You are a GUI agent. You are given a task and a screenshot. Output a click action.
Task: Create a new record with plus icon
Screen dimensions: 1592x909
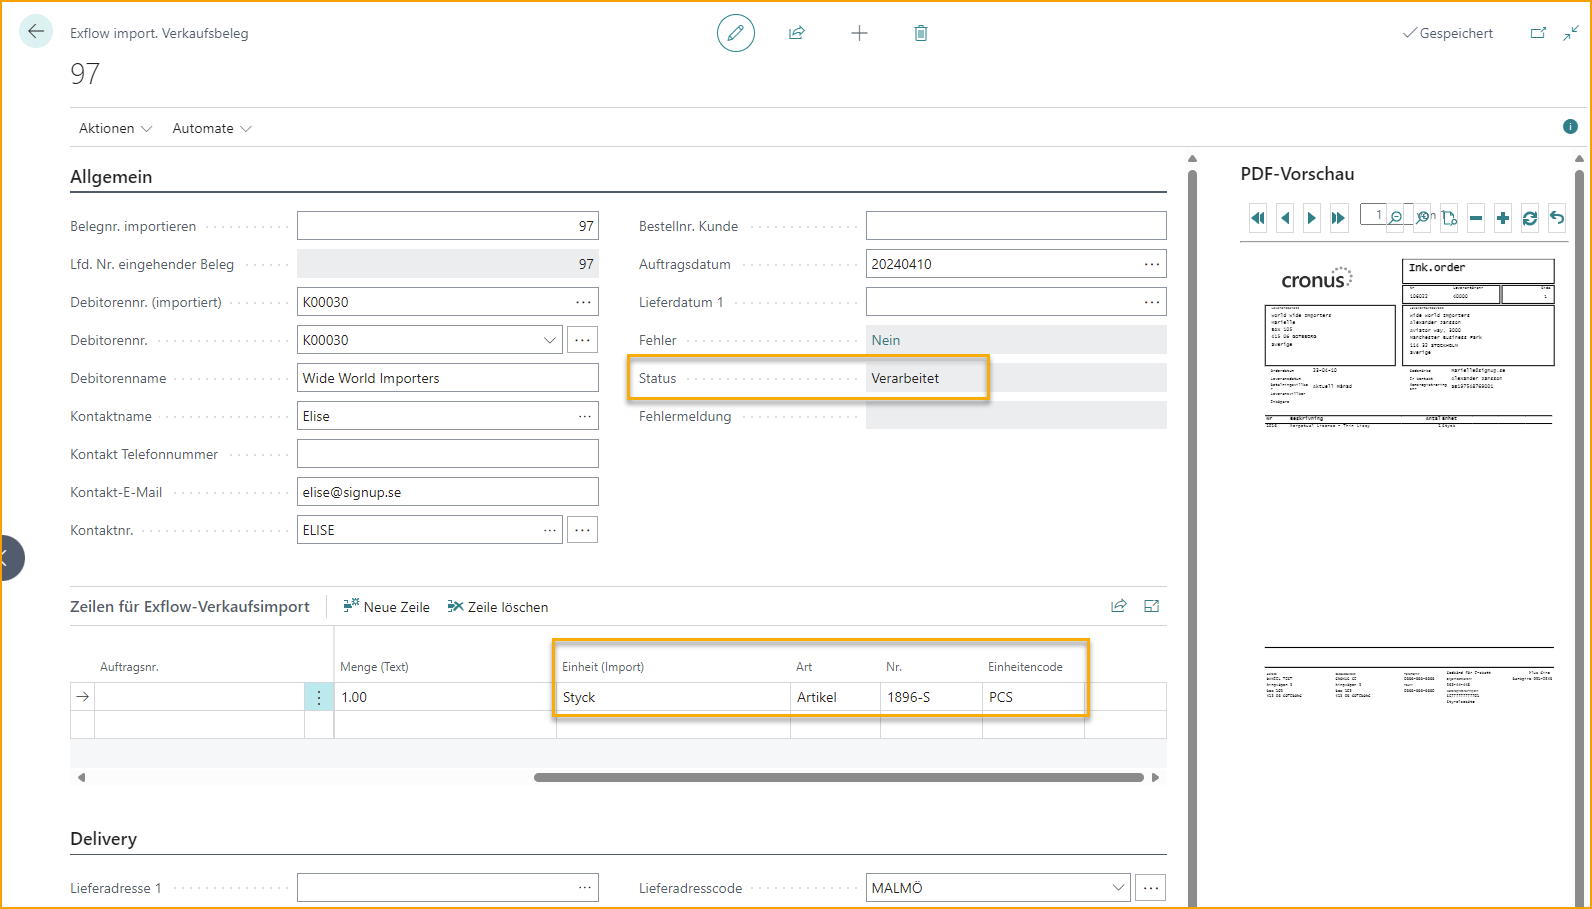point(859,33)
